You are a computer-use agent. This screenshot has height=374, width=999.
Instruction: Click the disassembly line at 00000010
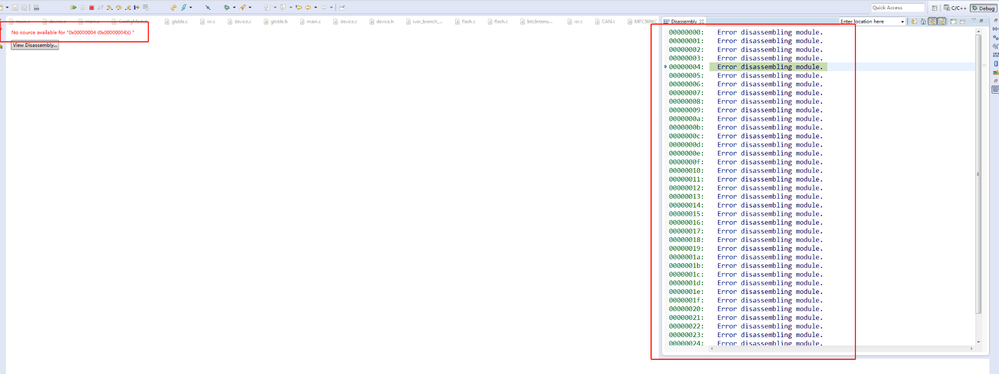745,170
